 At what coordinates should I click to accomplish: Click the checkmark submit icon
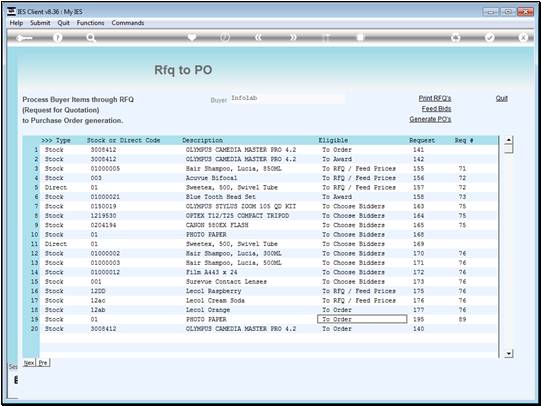(490, 37)
